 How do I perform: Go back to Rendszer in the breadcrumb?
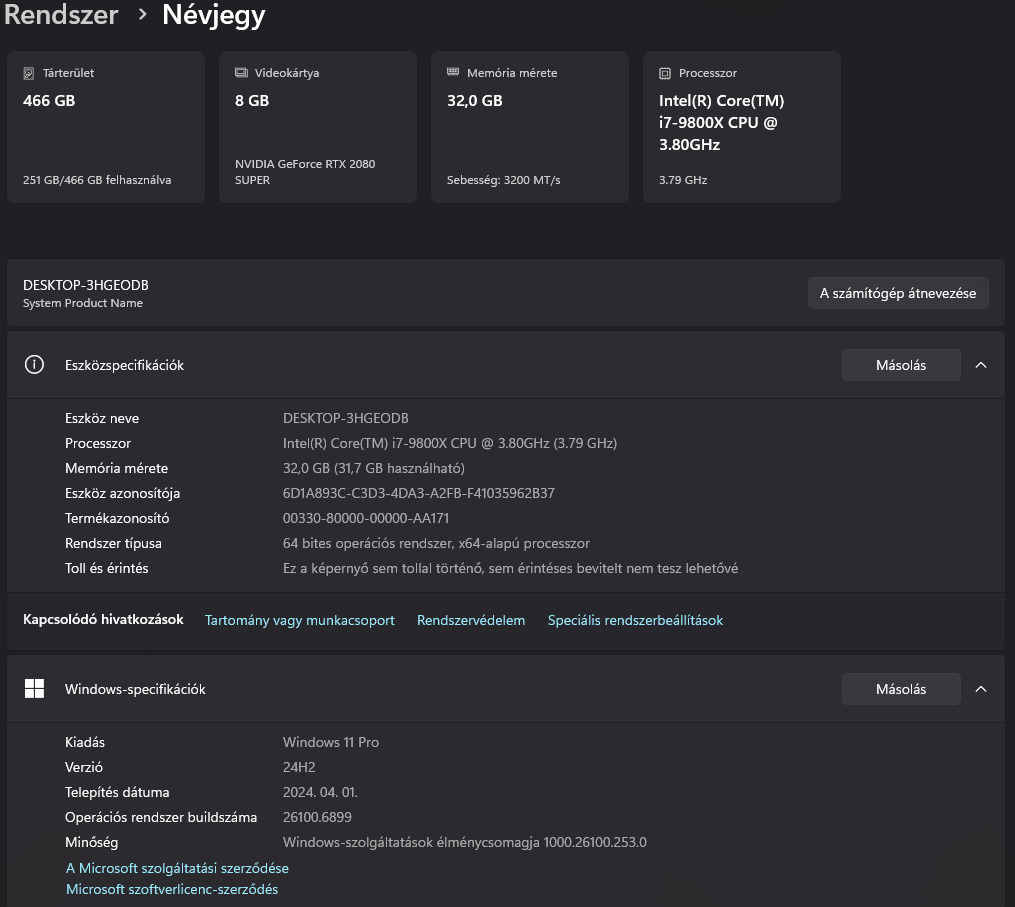point(61,15)
